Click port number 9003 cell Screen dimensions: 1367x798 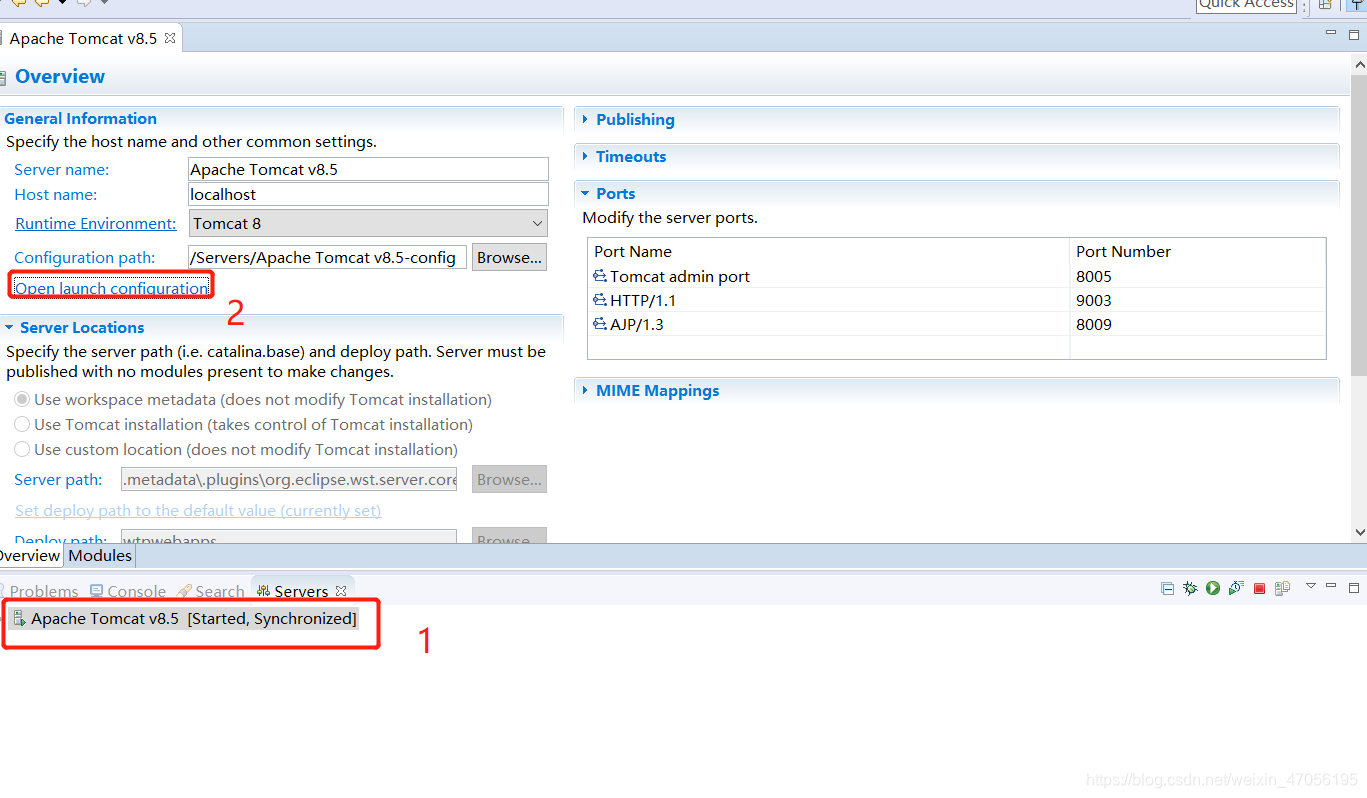(x=1198, y=300)
